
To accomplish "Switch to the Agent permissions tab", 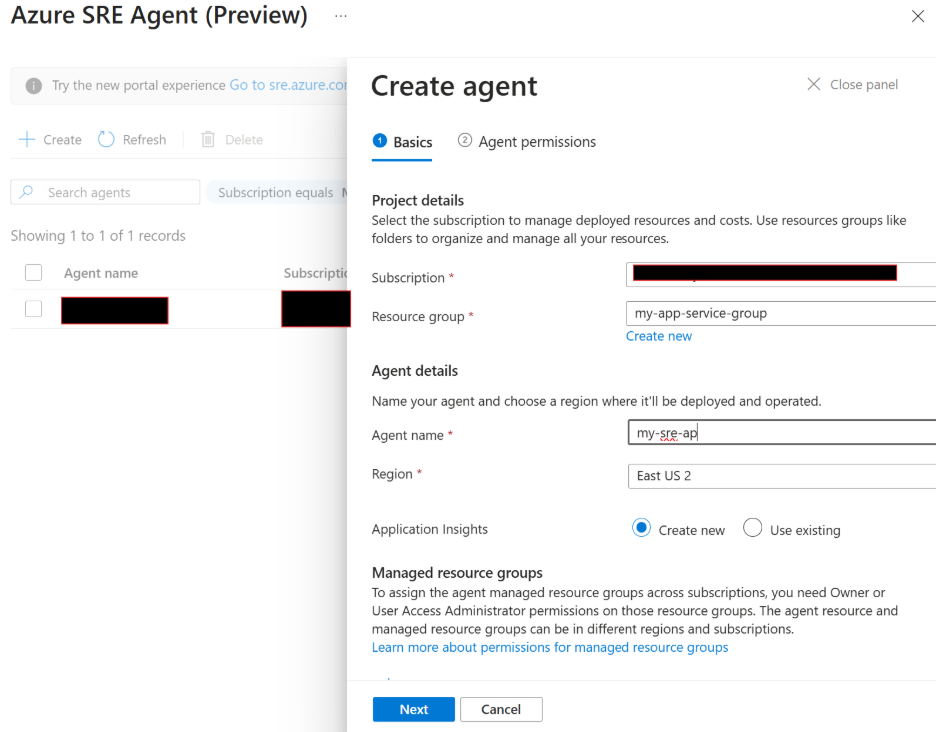I will click(x=527, y=142).
